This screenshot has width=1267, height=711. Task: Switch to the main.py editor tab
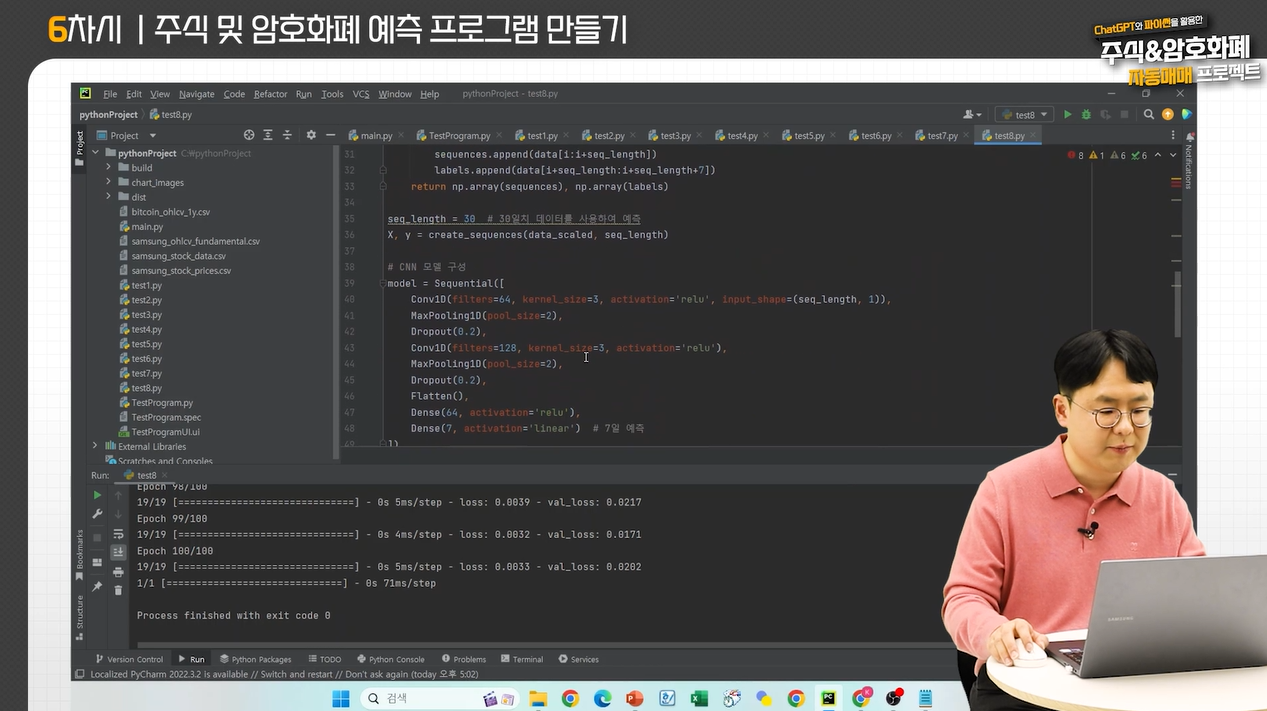(375, 135)
